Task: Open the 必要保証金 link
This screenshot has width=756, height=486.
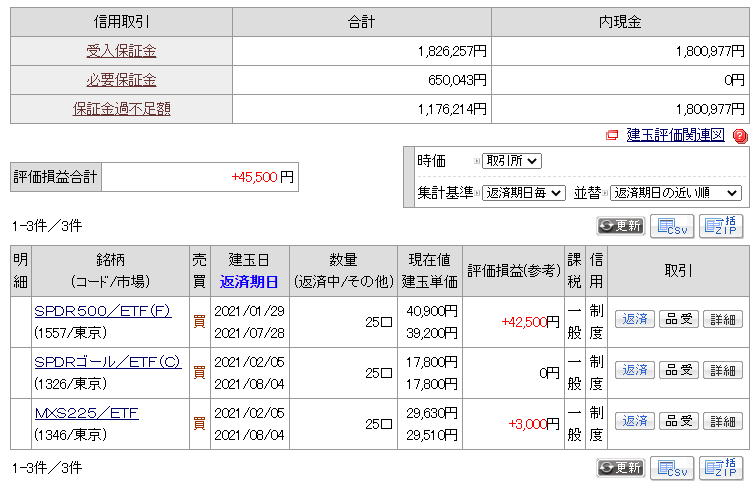Action: coord(121,80)
